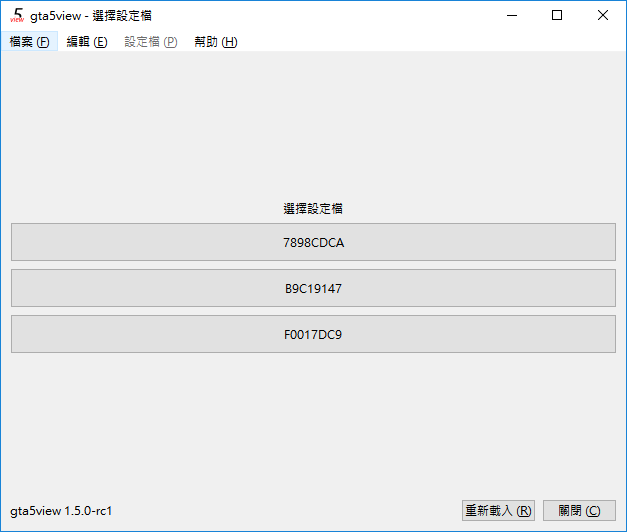Click the gta5view 1.5.0-rc1 version label

(x=61, y=511)
